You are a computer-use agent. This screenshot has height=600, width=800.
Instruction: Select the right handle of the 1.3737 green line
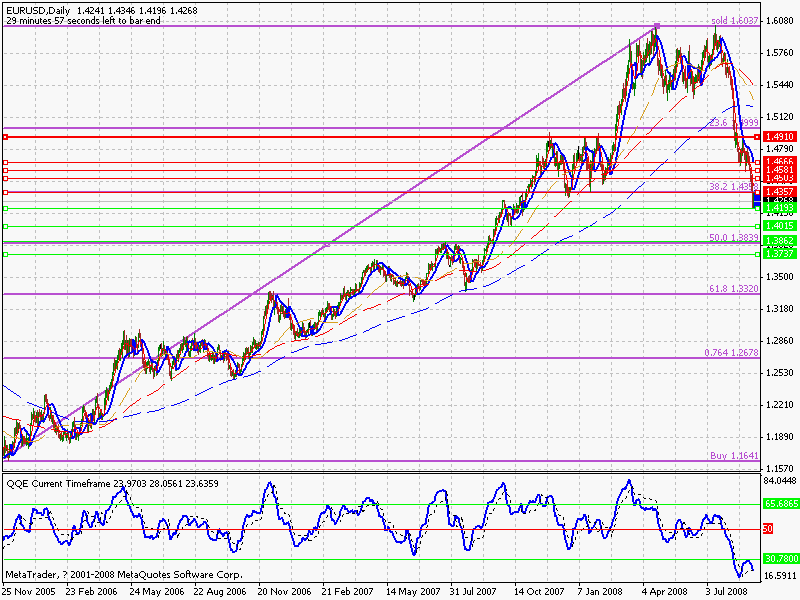(757, 254)
